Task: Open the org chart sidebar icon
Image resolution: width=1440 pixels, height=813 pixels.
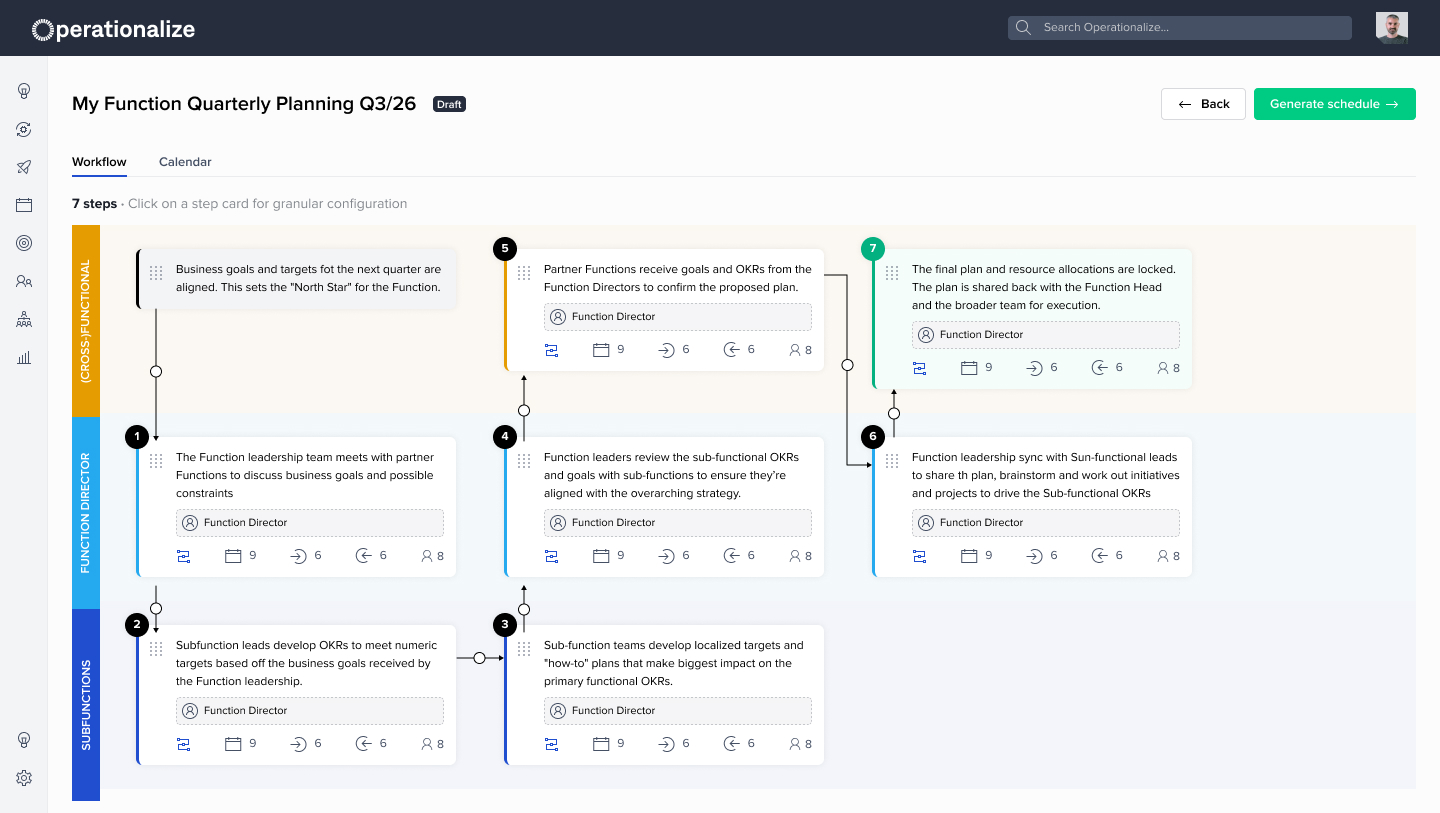Action: point(24,319)
